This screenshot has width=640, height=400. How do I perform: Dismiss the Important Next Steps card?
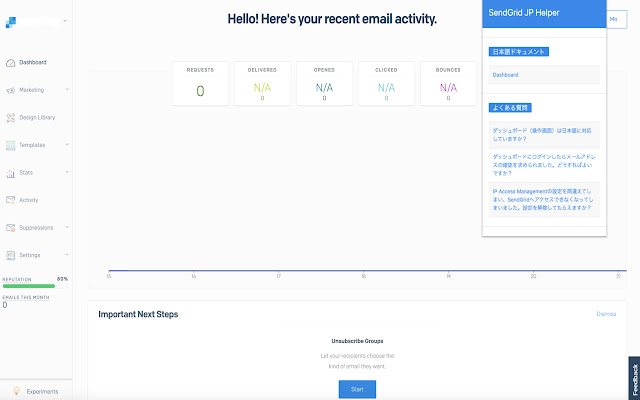(x=606, y=314)
